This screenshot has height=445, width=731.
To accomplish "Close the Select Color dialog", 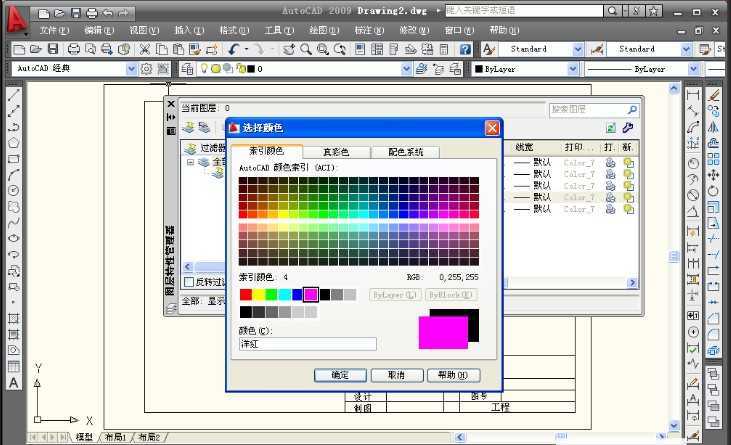I will click(x=492, y=128).
